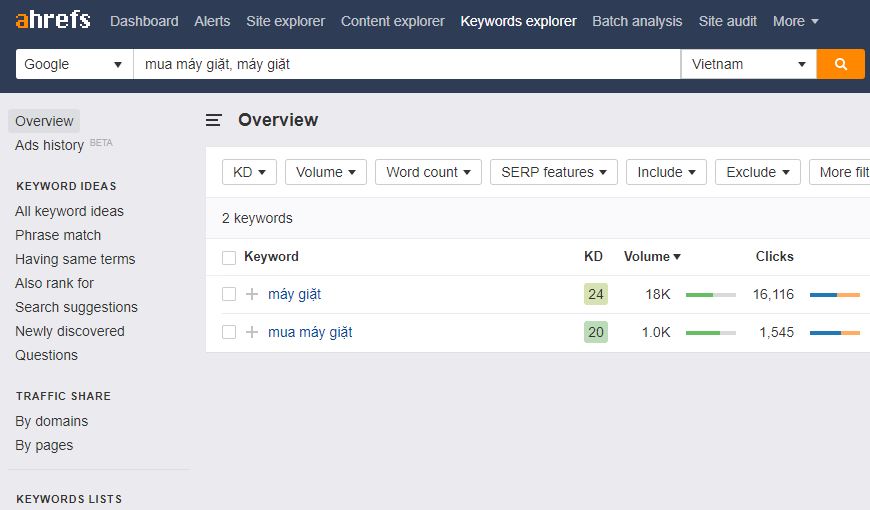
Task: Open Content explorer tab
Action: (392, 21)
